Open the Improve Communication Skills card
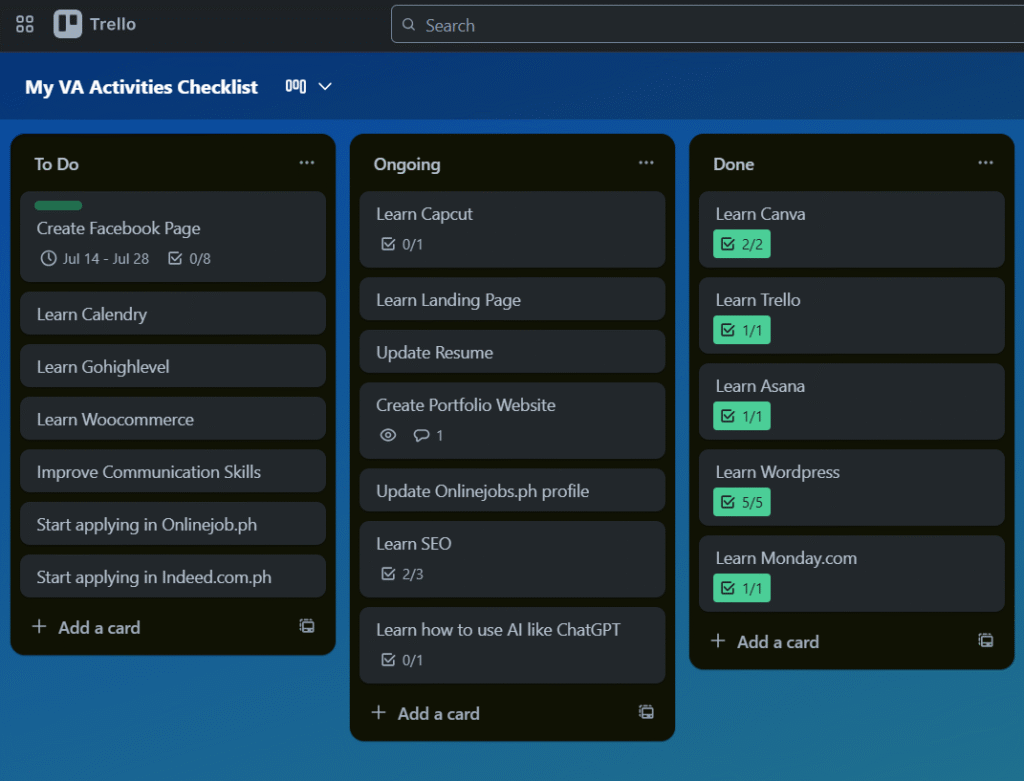Image resolution: width=1024 pixels, height=781 pixels. point(173,471)
